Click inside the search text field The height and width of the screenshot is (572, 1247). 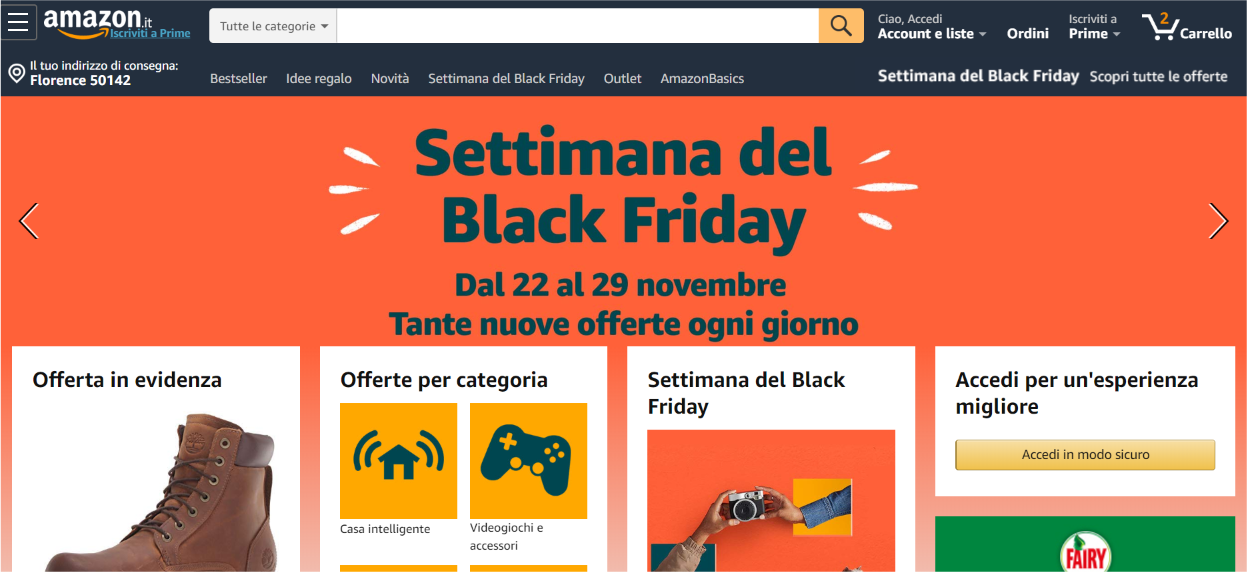click(578, 26)
